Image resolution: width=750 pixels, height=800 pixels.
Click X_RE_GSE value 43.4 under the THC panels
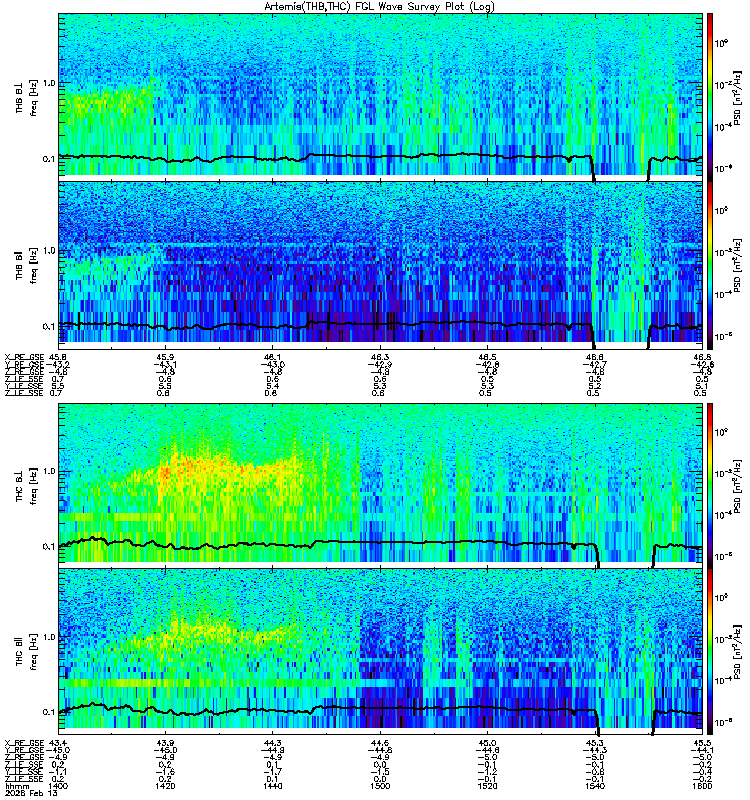pos(57,743)
